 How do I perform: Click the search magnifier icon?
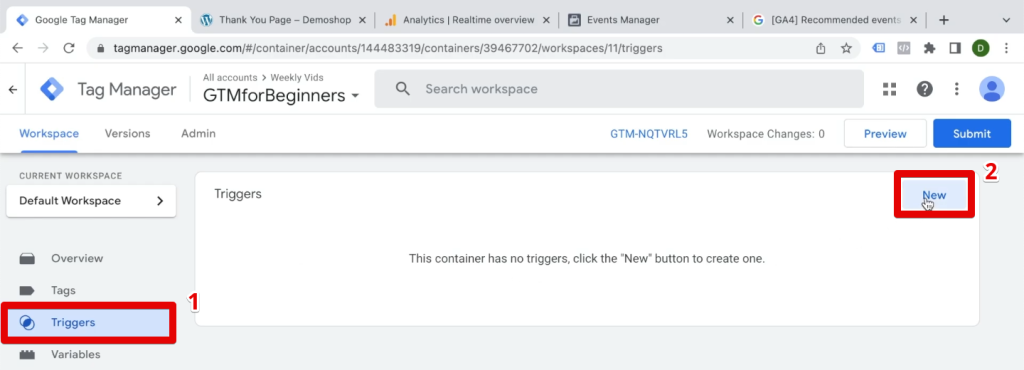coord(403,89)
